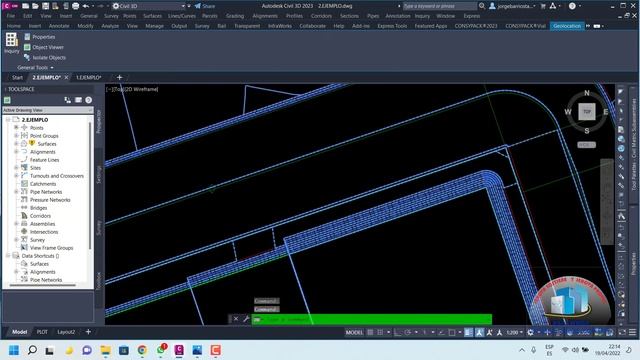
Task: Open the Inquiry tool in the ribbon
Action: 11,43
